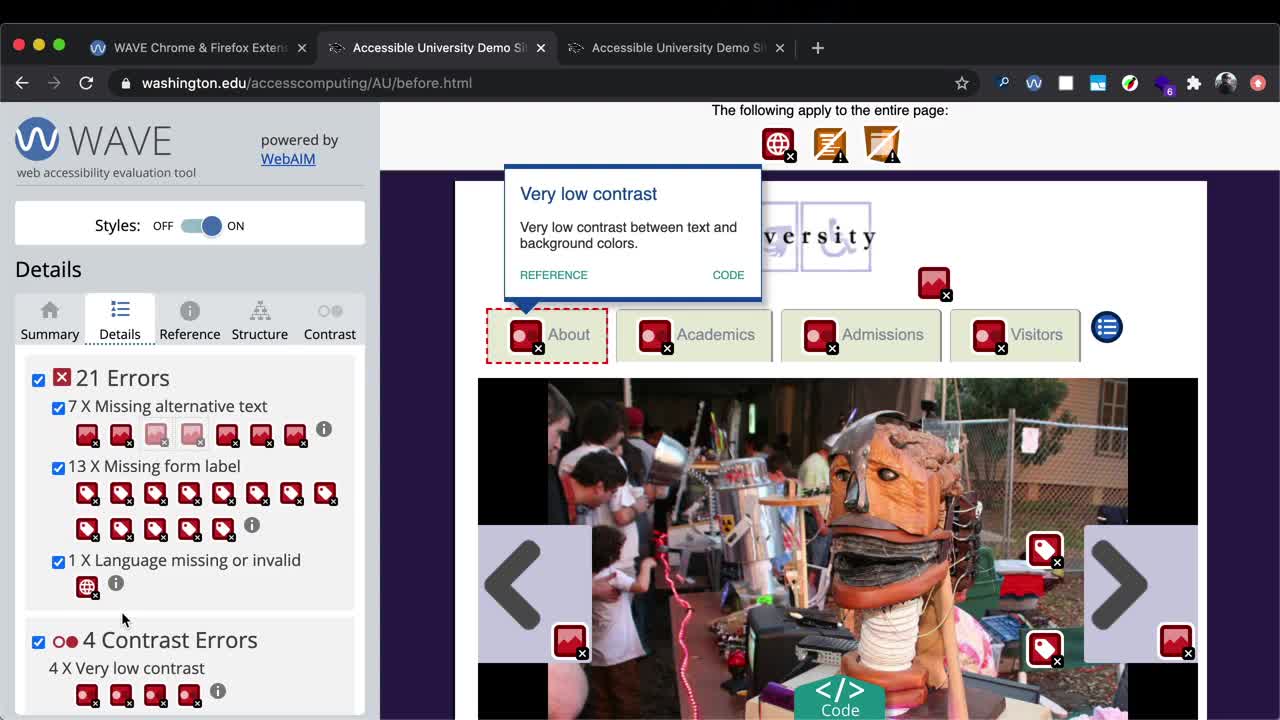The height and width of the screenshot is (720, 1280).
Task: Uncheck the Missing form label checkbox
Action: (58, 468)
